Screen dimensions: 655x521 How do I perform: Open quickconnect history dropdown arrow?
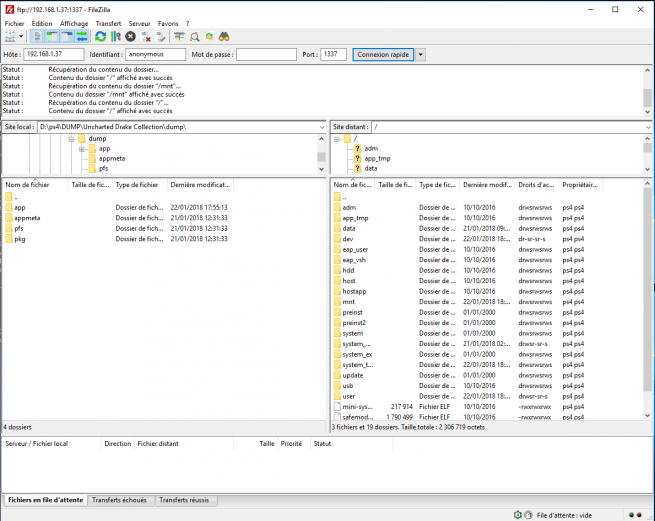coord(421,54)
